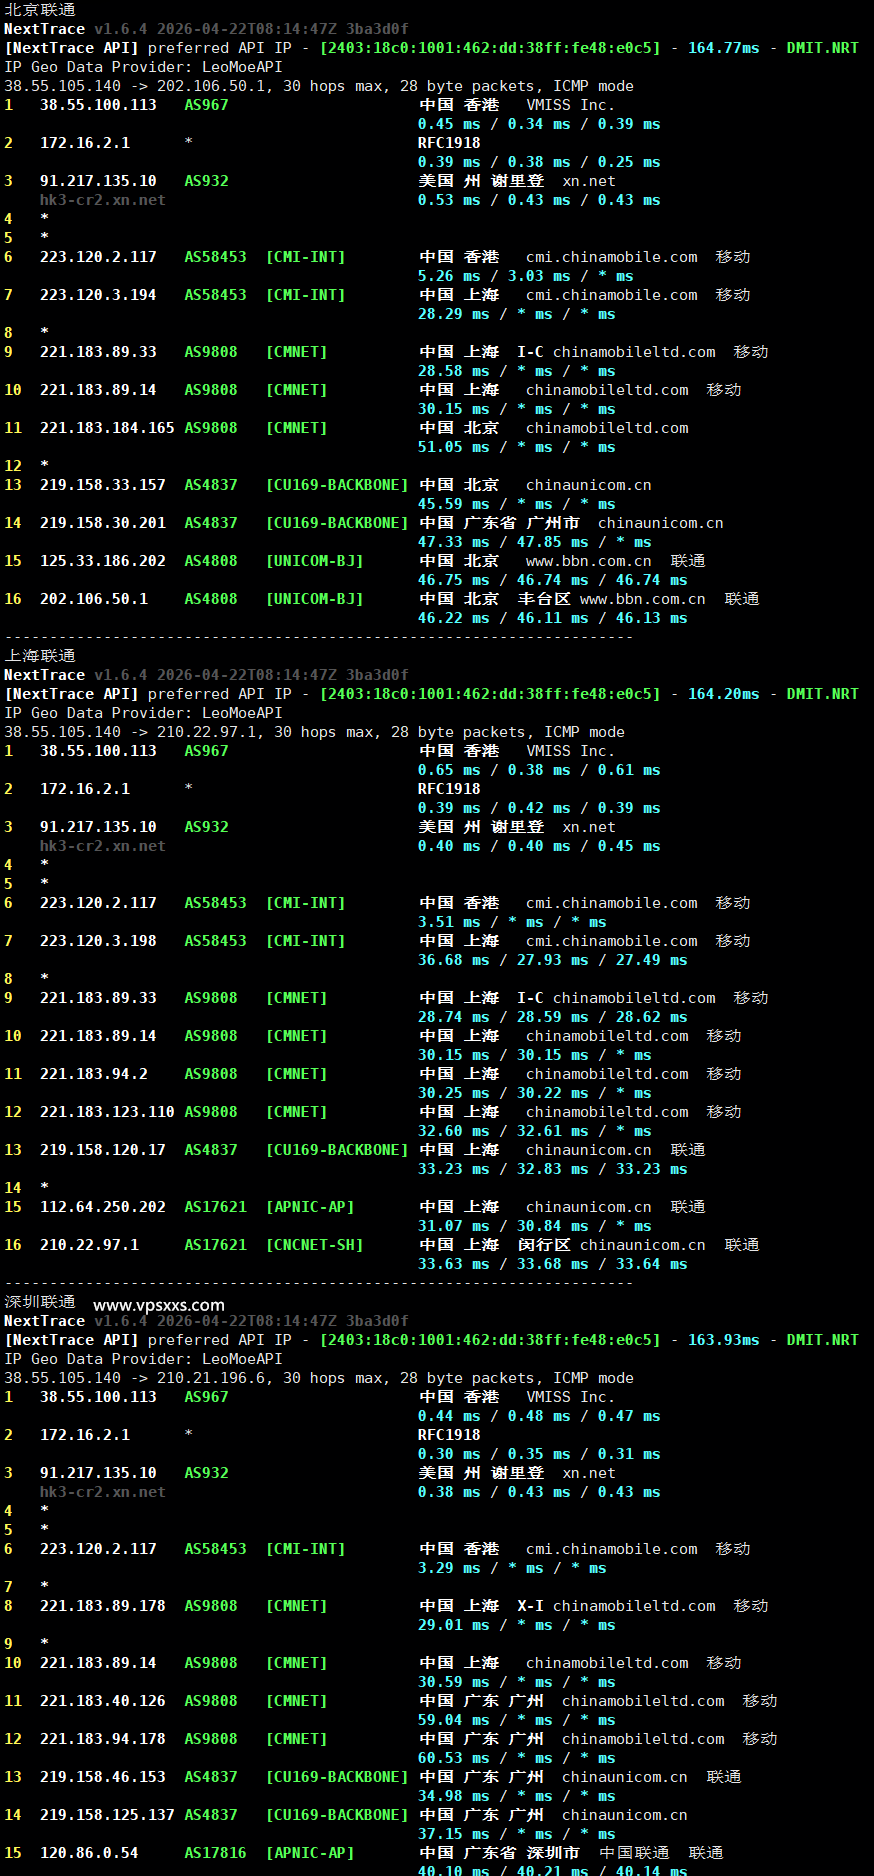Select hop IP 219.158.46.153

coord(103,1777)
